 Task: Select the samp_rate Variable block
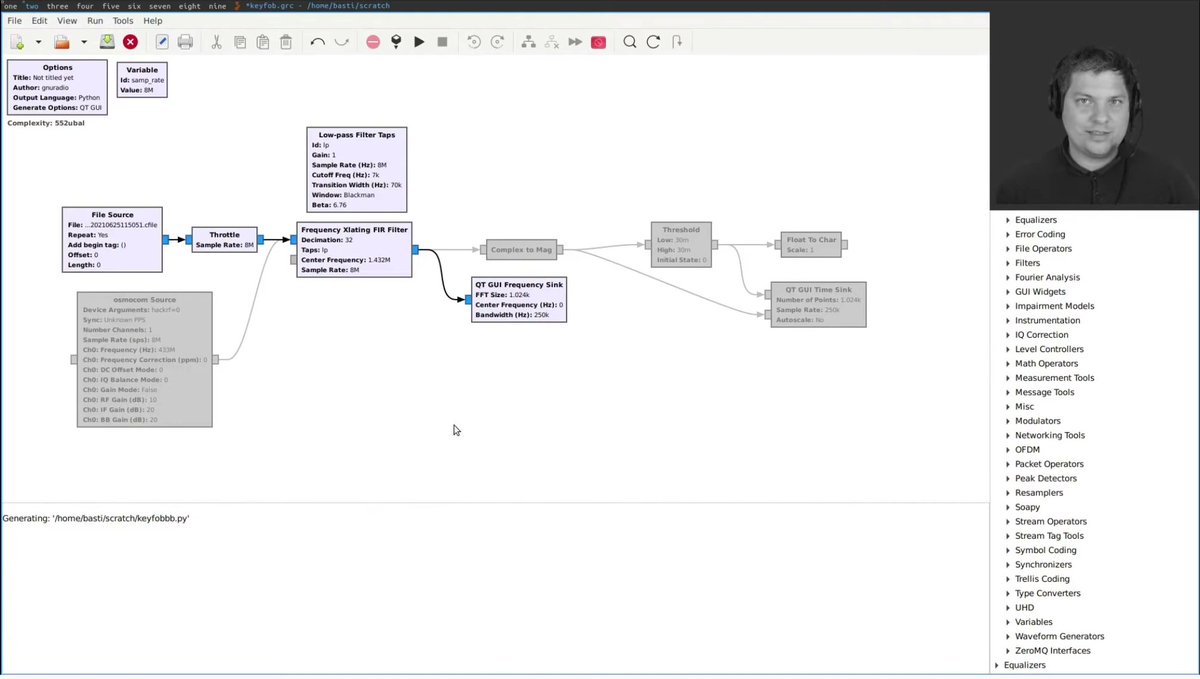pos(142,80)
